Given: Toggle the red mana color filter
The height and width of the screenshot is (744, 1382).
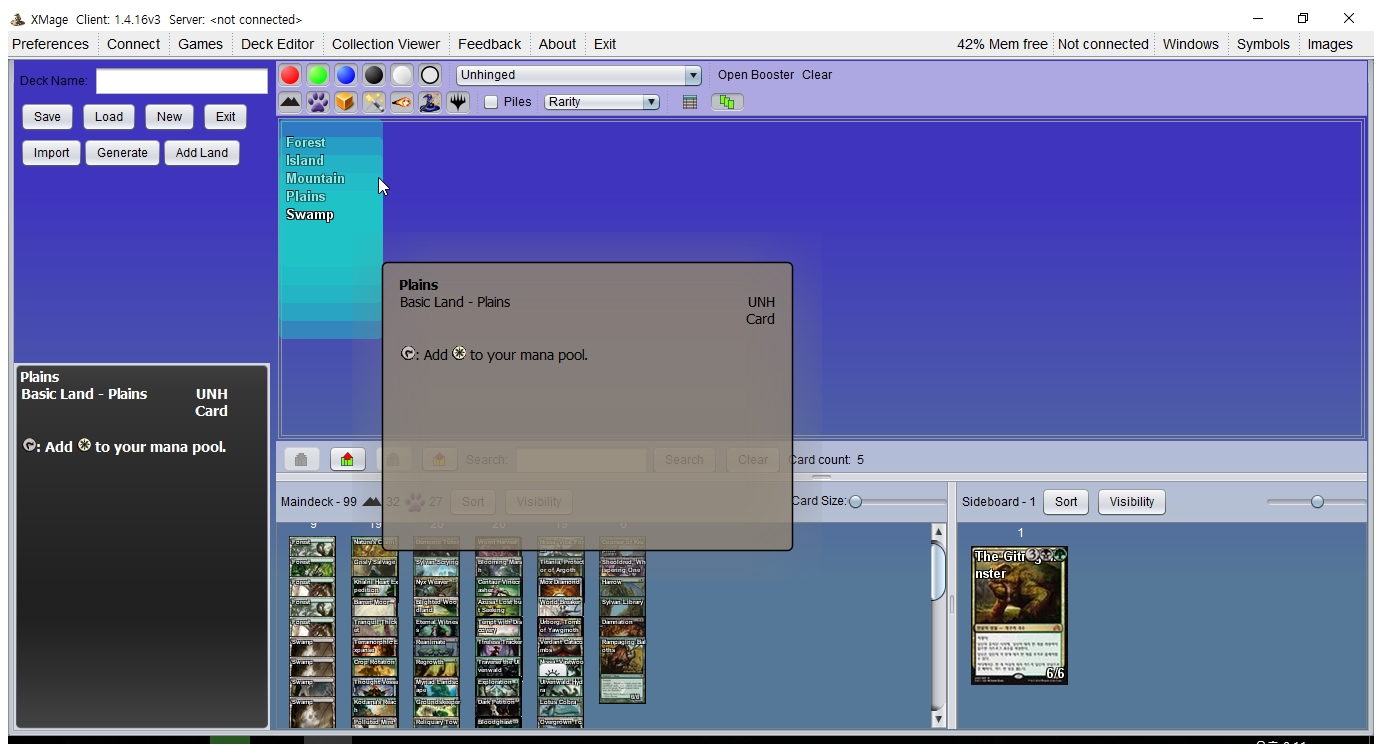Looking at the screenshot, I should tap(290, 75).
